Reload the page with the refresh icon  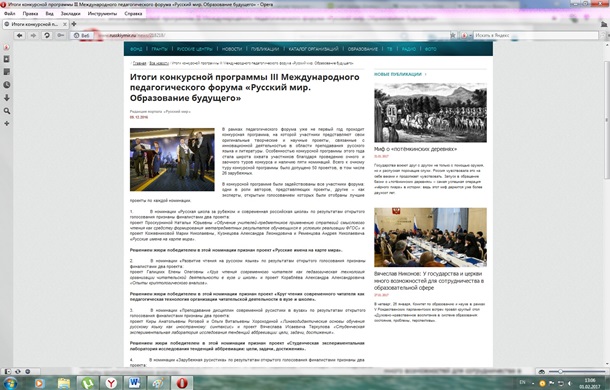coord(47,35)
